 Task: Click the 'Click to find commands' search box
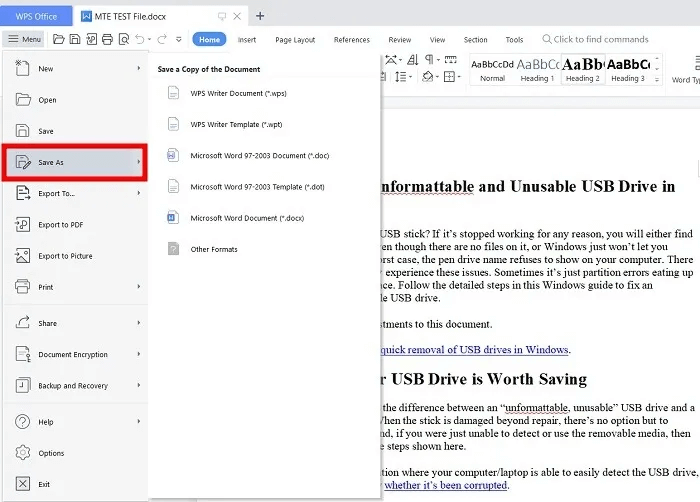[x=595, y=39]
